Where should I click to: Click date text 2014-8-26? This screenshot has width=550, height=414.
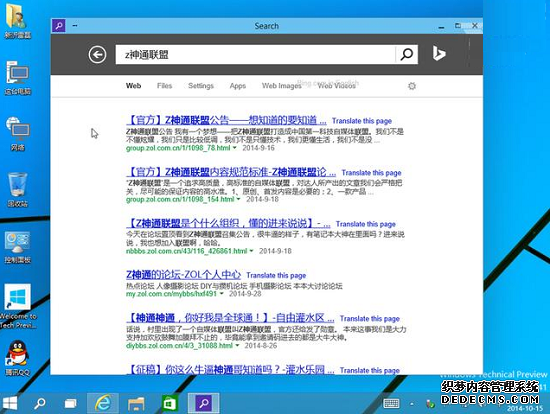click(x=261, y=346)
